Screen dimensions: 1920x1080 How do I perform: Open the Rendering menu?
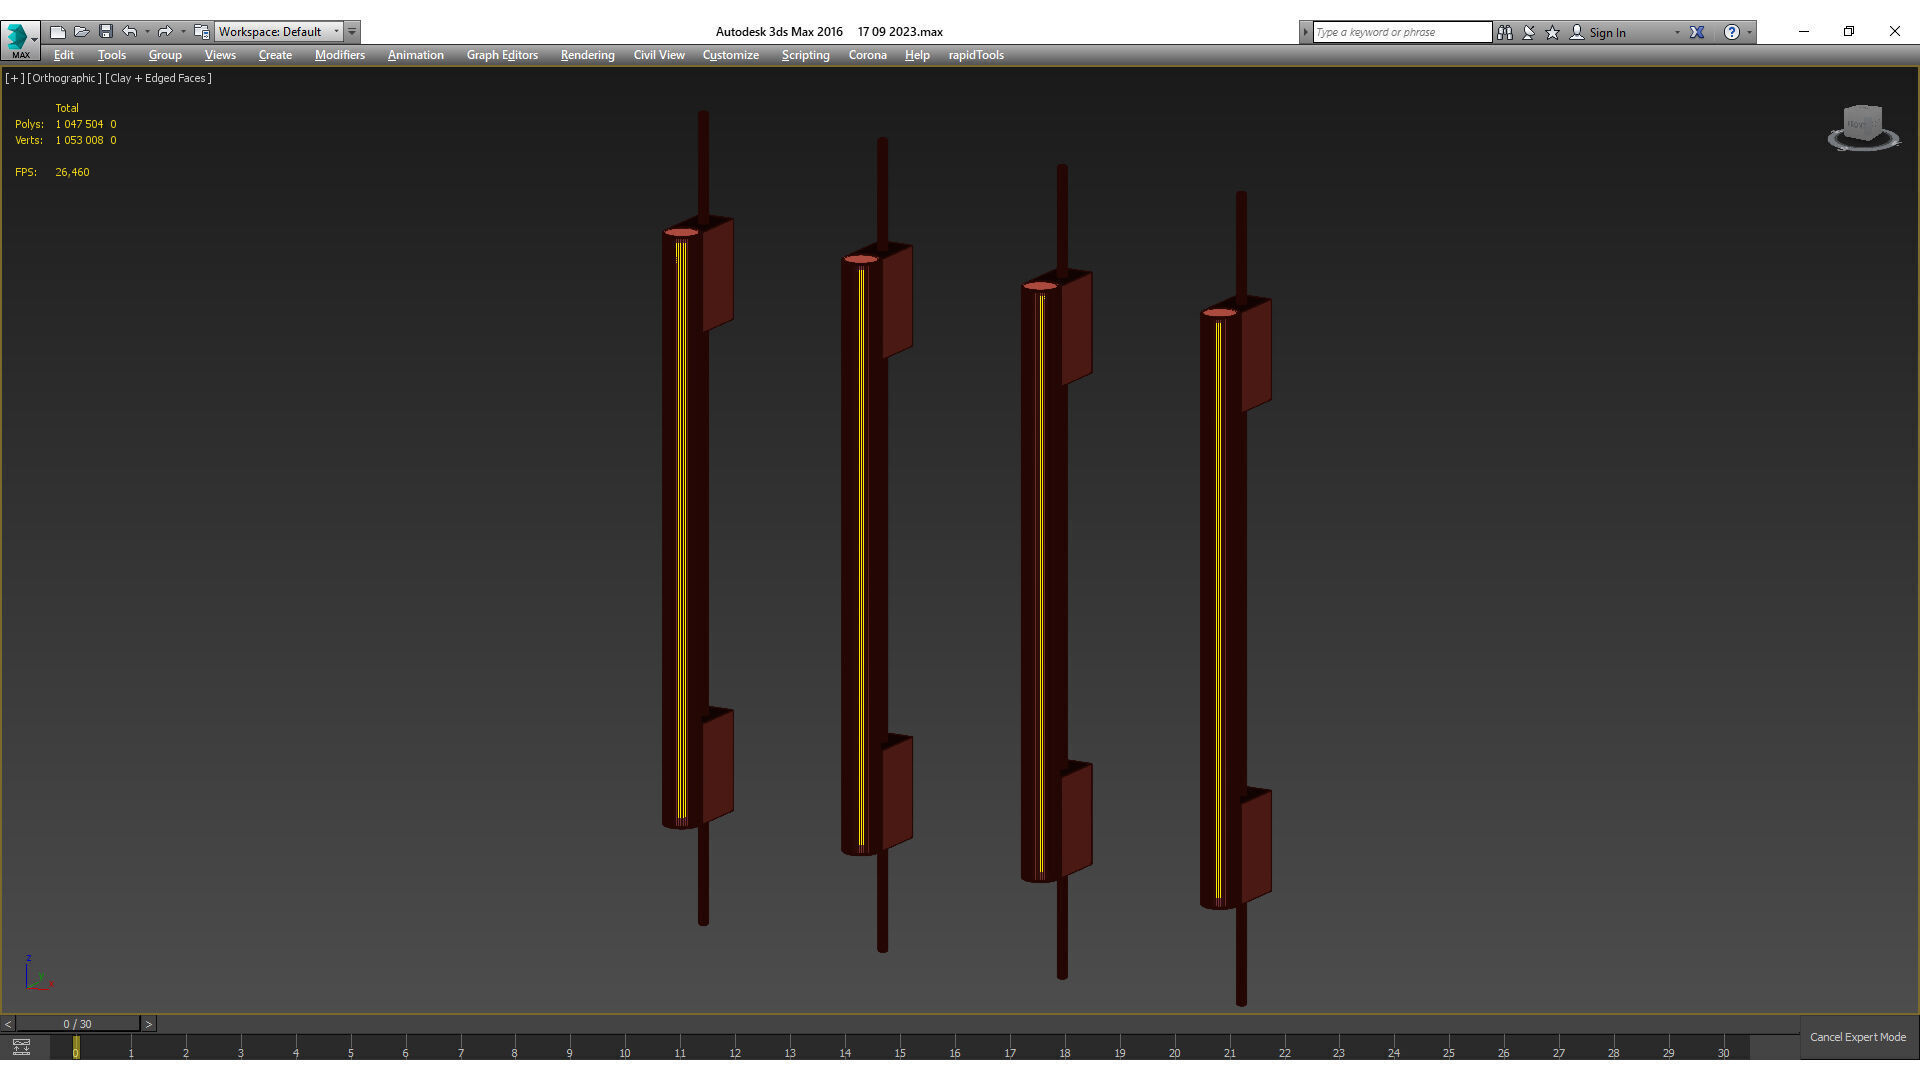[587, 55]
